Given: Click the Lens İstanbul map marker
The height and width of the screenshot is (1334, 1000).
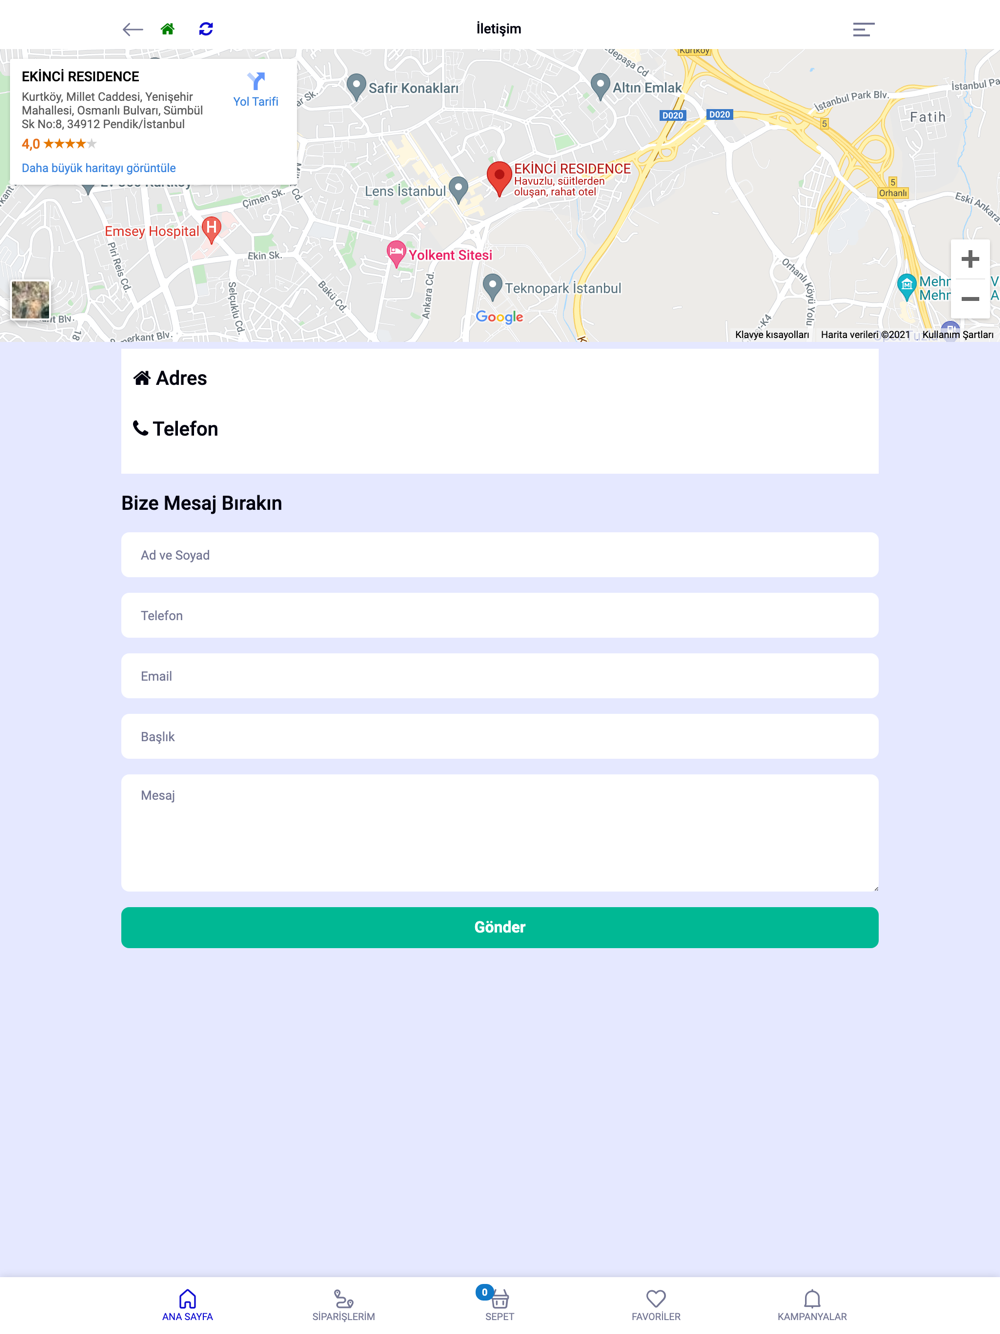Looking at the screenshot, I should point(458,190).
